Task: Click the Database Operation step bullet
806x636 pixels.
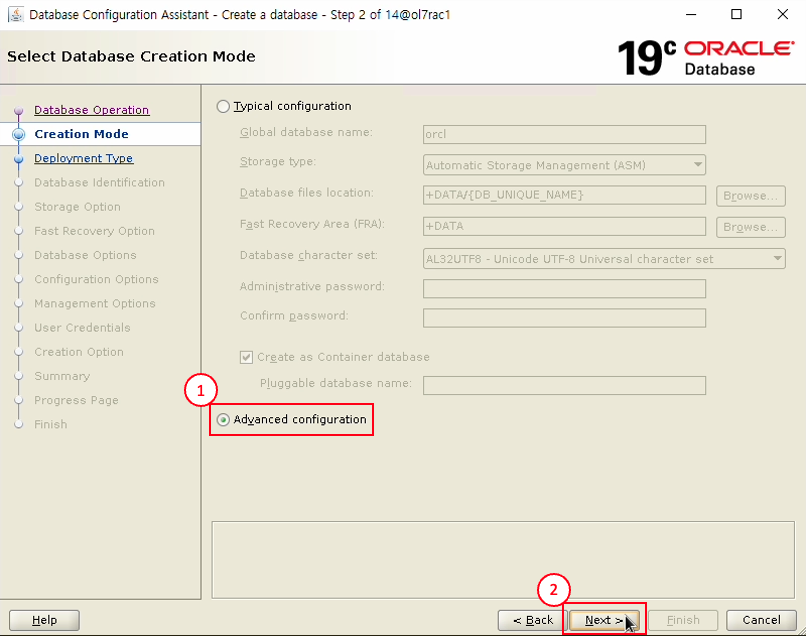Action: coord(19,110)
